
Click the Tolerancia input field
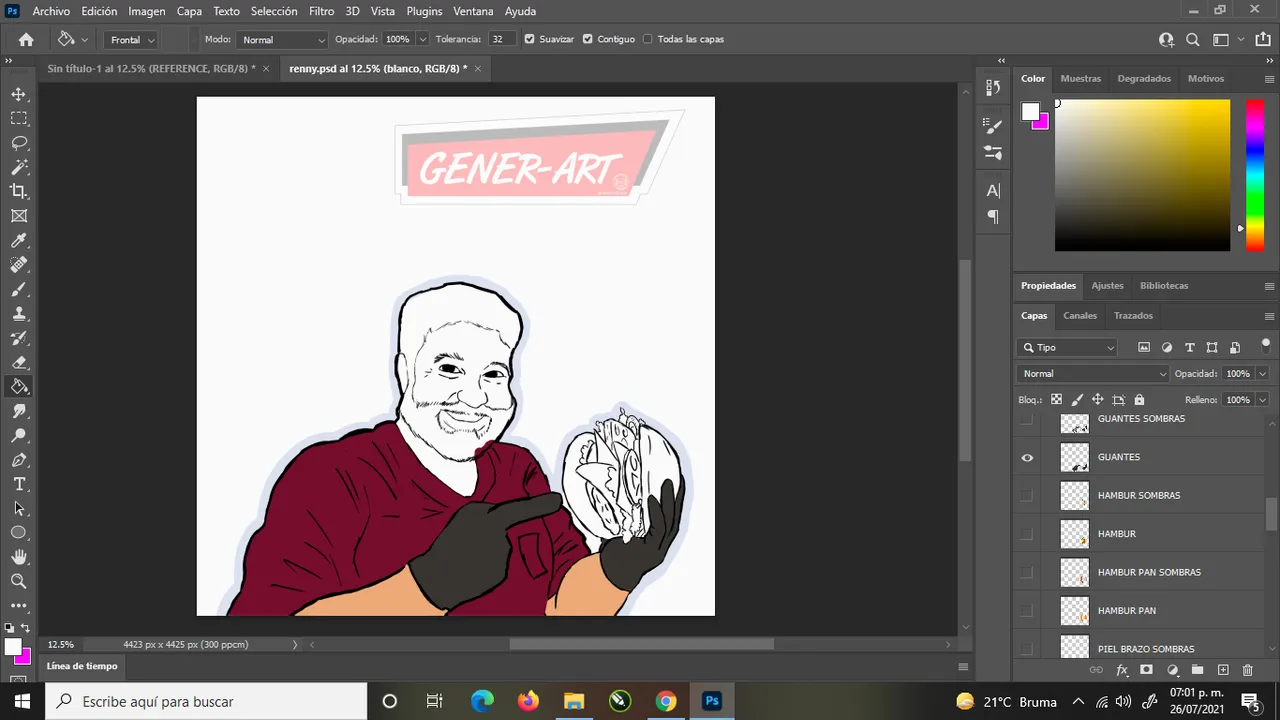click(501, 39)
